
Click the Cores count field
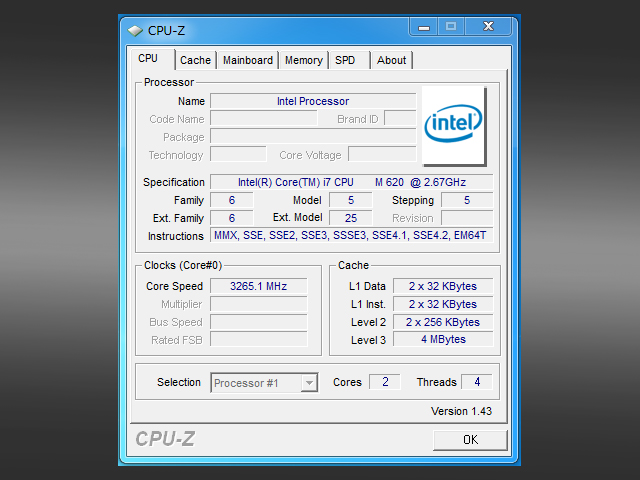[x=385, y=382]
